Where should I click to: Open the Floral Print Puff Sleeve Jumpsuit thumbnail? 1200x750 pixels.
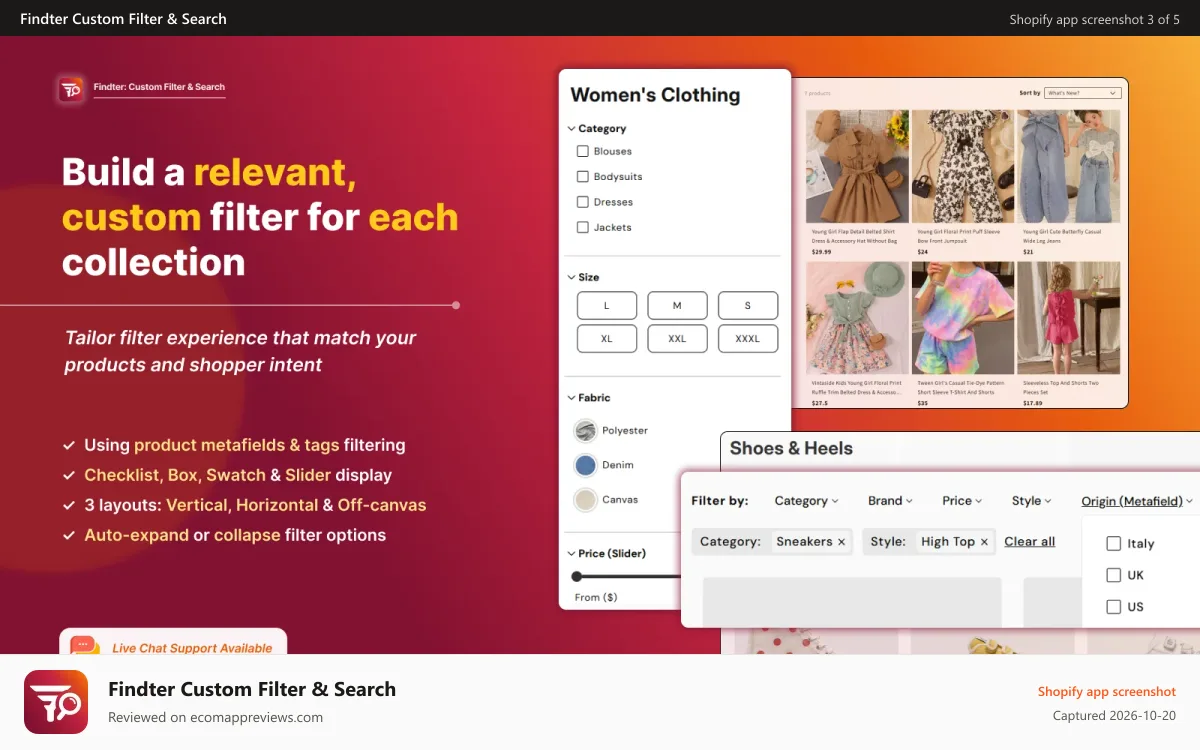click(962, 166)
